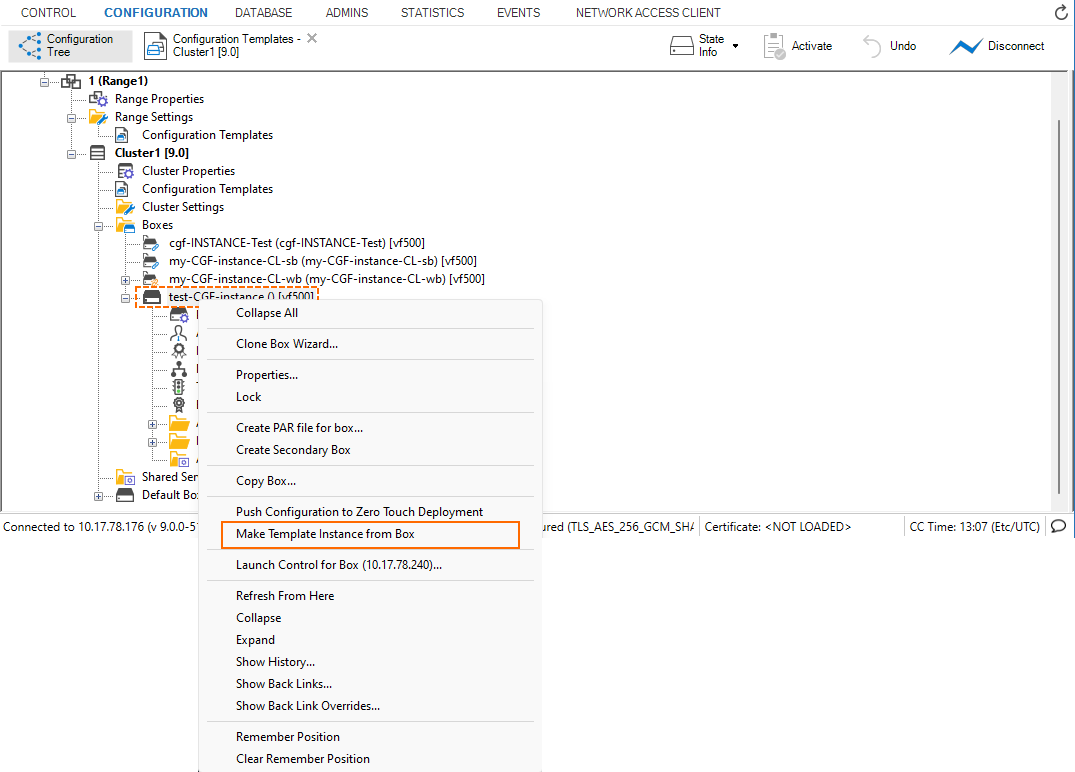Image resolution: width=1075 pixels, height=772 pixels.
Task: Expand the first folder under test-CGF-instance
Action: (152, 424)
